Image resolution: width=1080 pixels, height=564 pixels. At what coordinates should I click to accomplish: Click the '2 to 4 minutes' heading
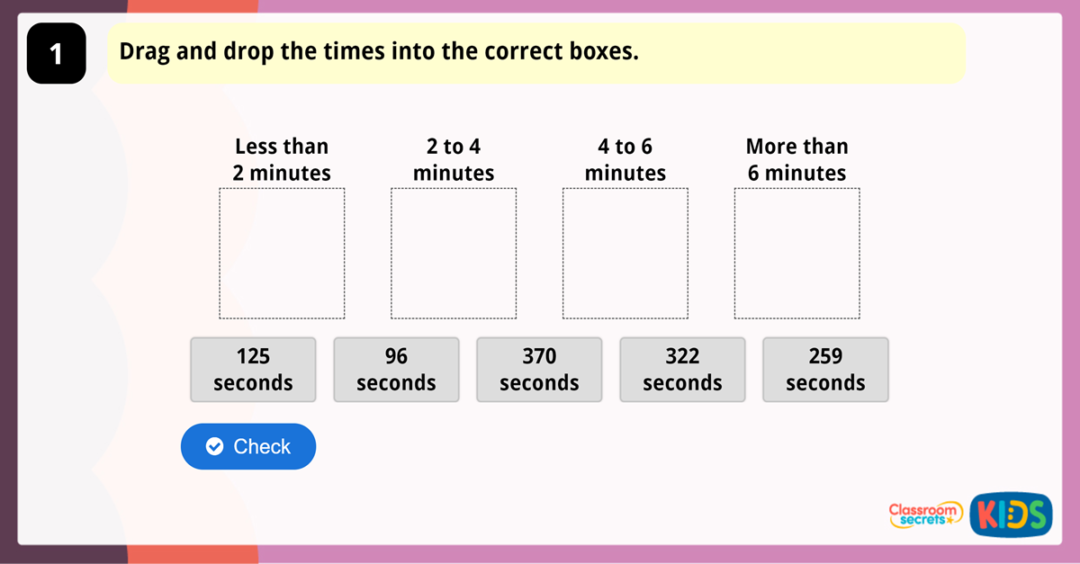point(453,160)
